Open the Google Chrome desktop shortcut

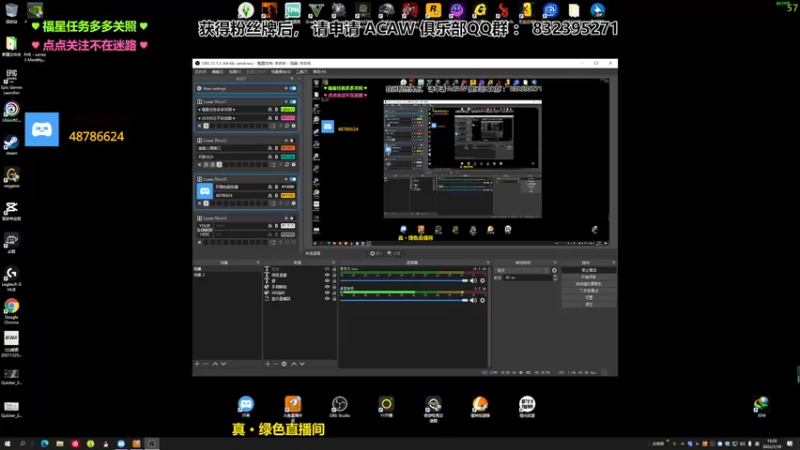point(11,311)
